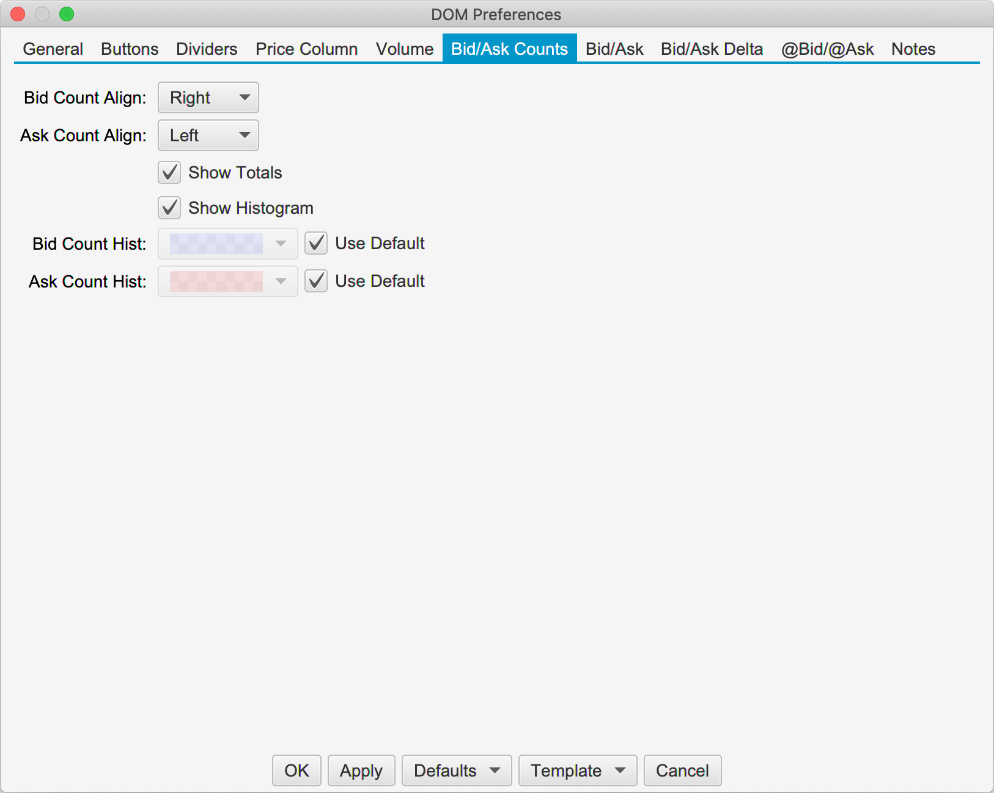Open the Ask Count Align dropdown

coord(208,135)
